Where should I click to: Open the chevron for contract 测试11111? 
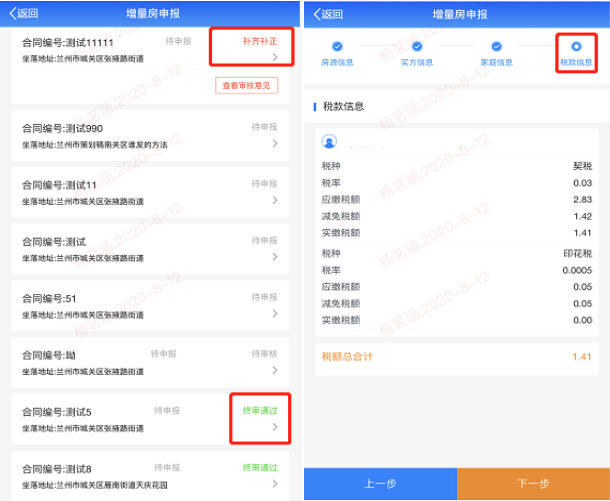(275, 57)
